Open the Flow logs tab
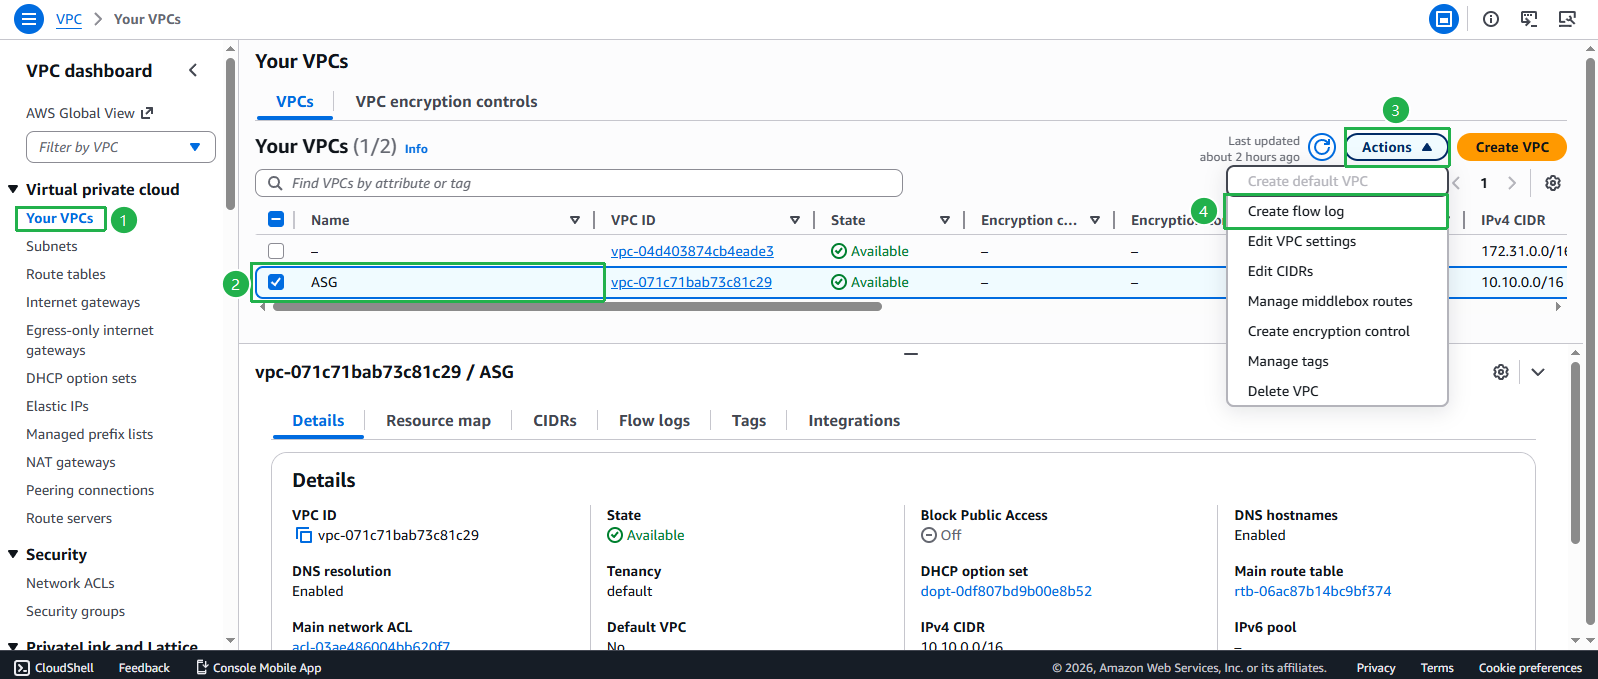The height and width of the screenshot is (679, 1598). click(x=654, y=420)
